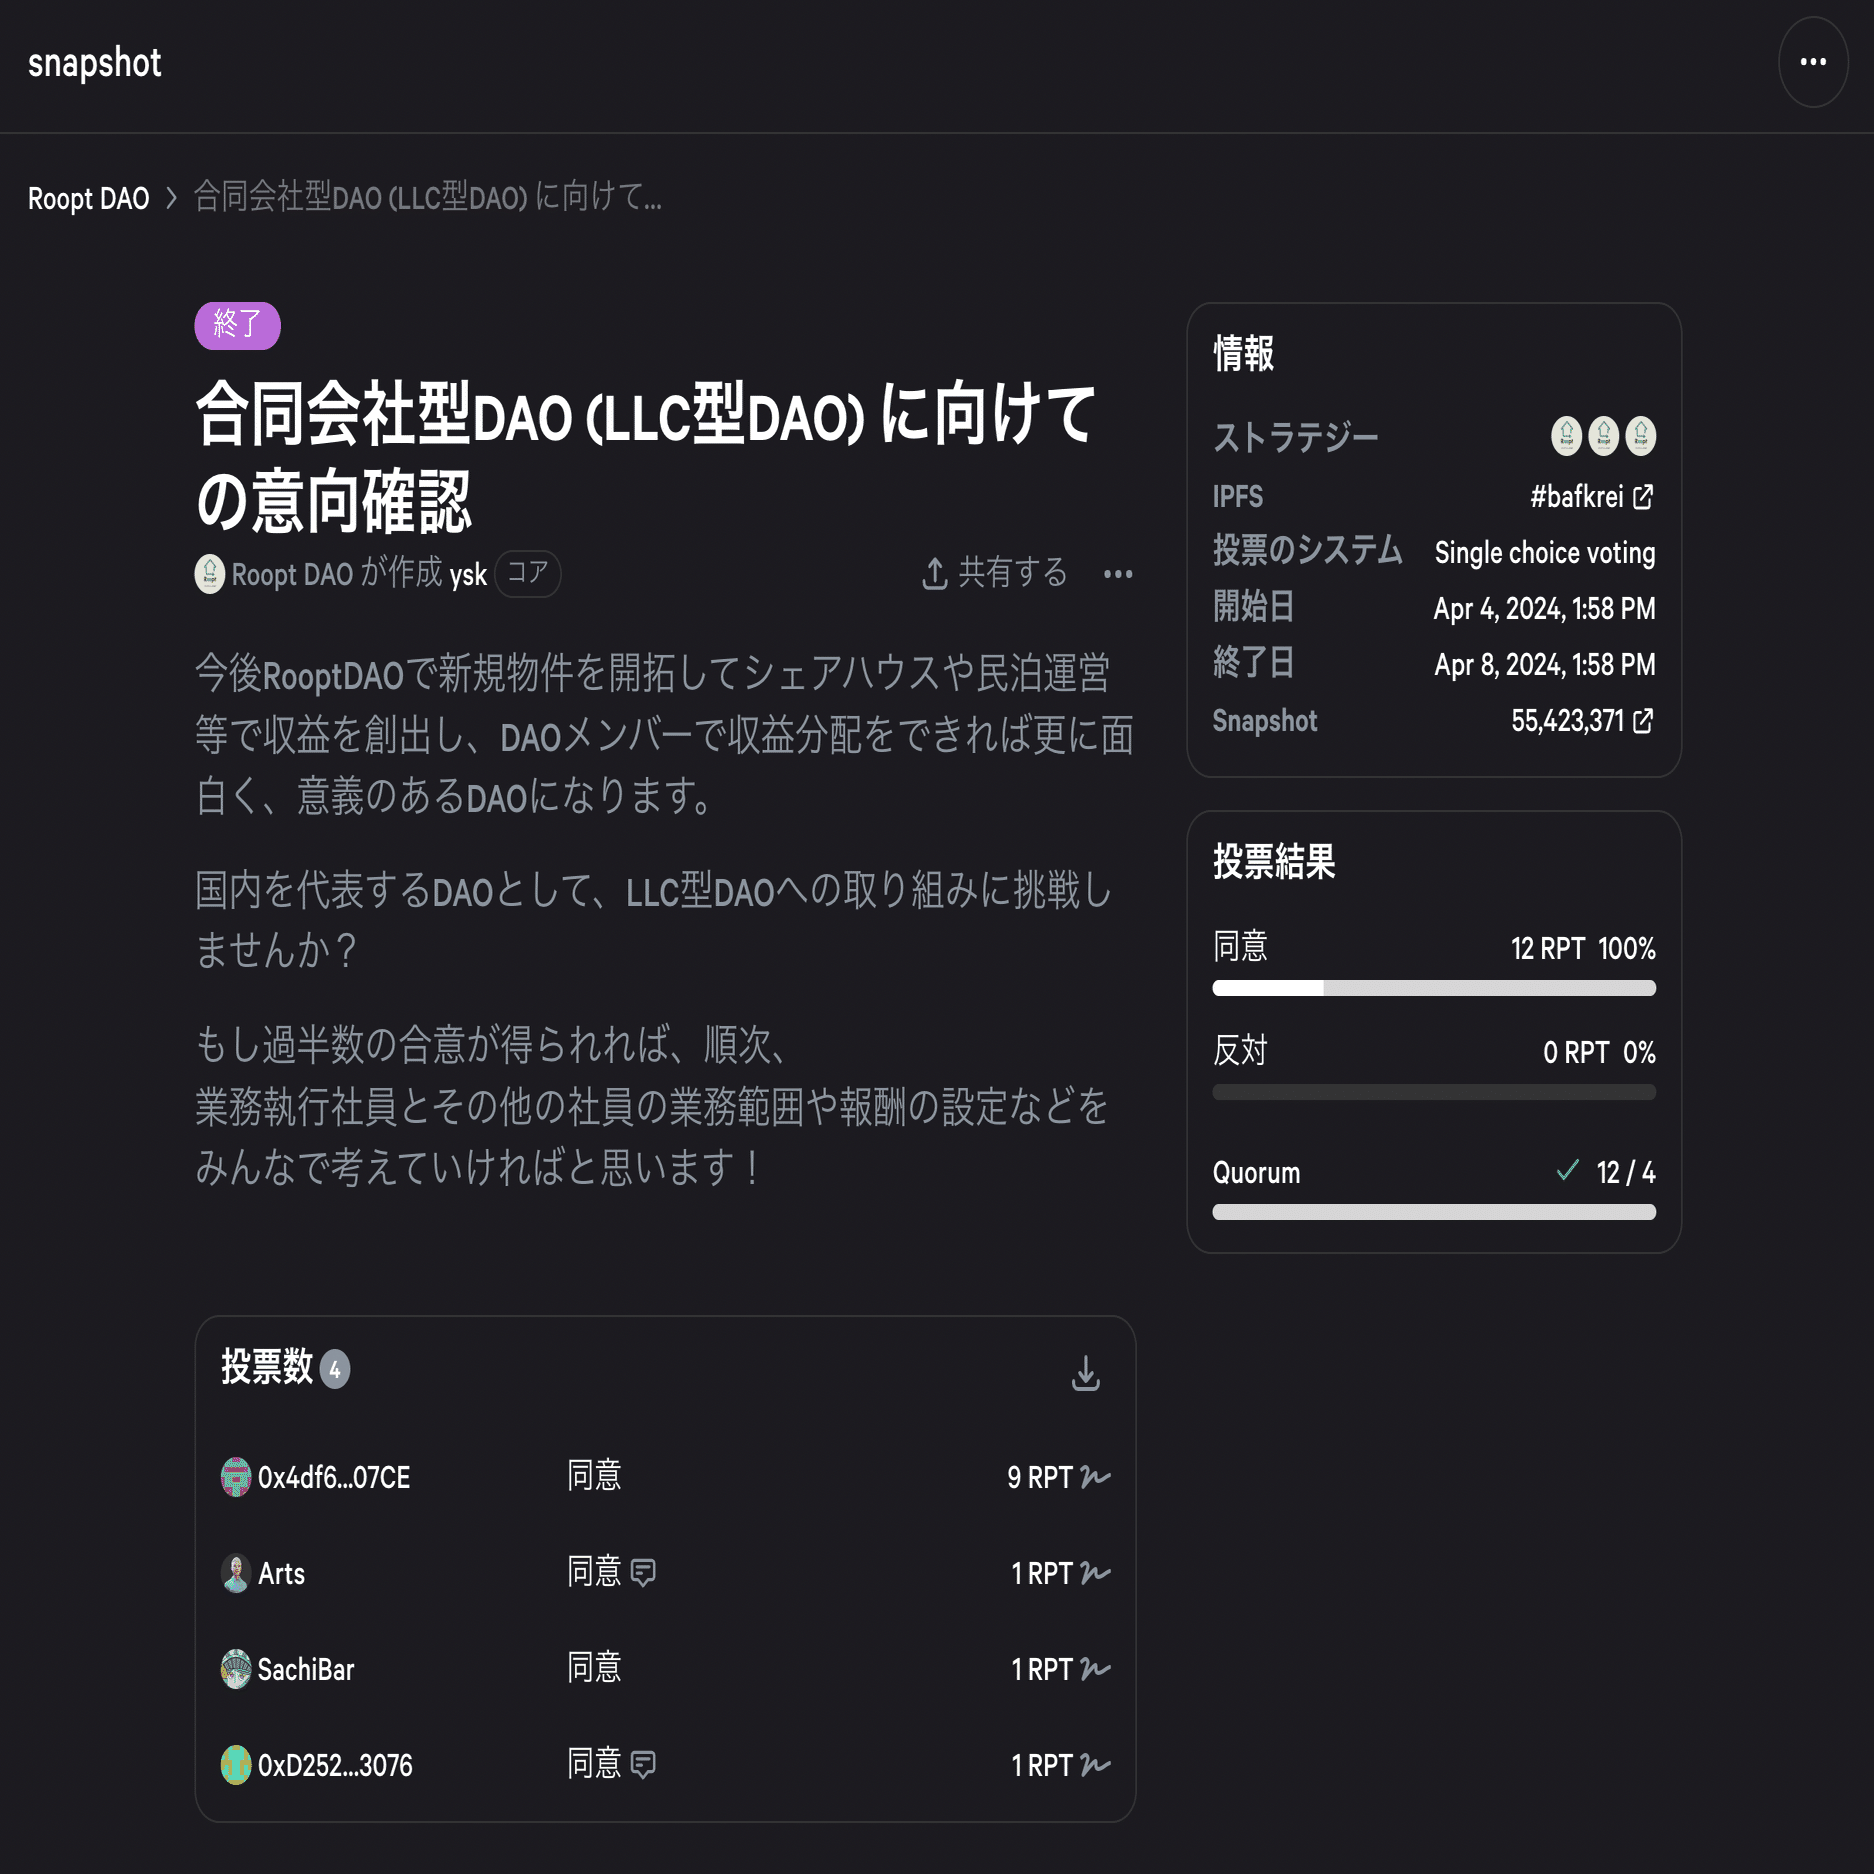Open the Roopt DAO space link
The image size is (1874, 1874).
click(292, 574)
